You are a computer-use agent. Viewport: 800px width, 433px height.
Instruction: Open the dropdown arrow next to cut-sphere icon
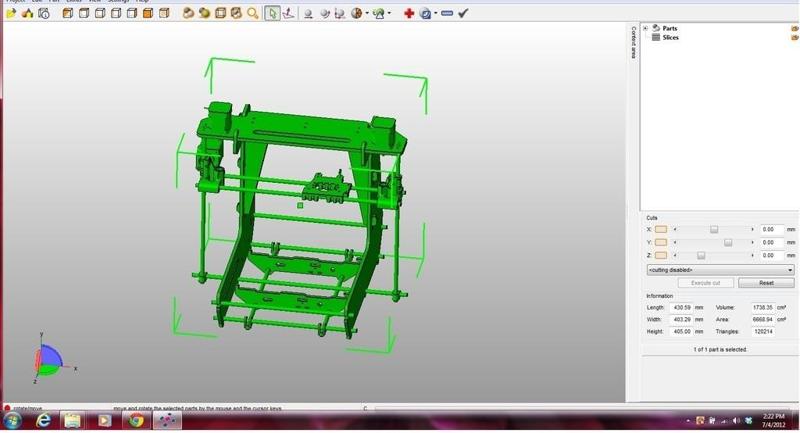pos(367,14)
